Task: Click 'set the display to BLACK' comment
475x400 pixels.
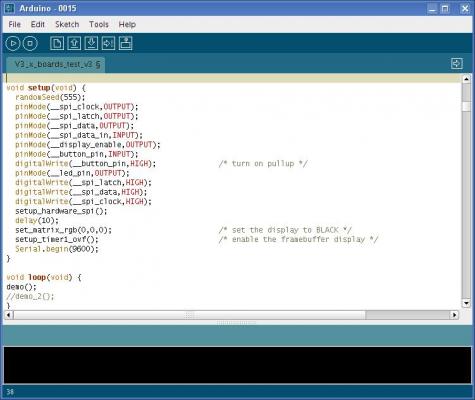Action: point(285,230)
